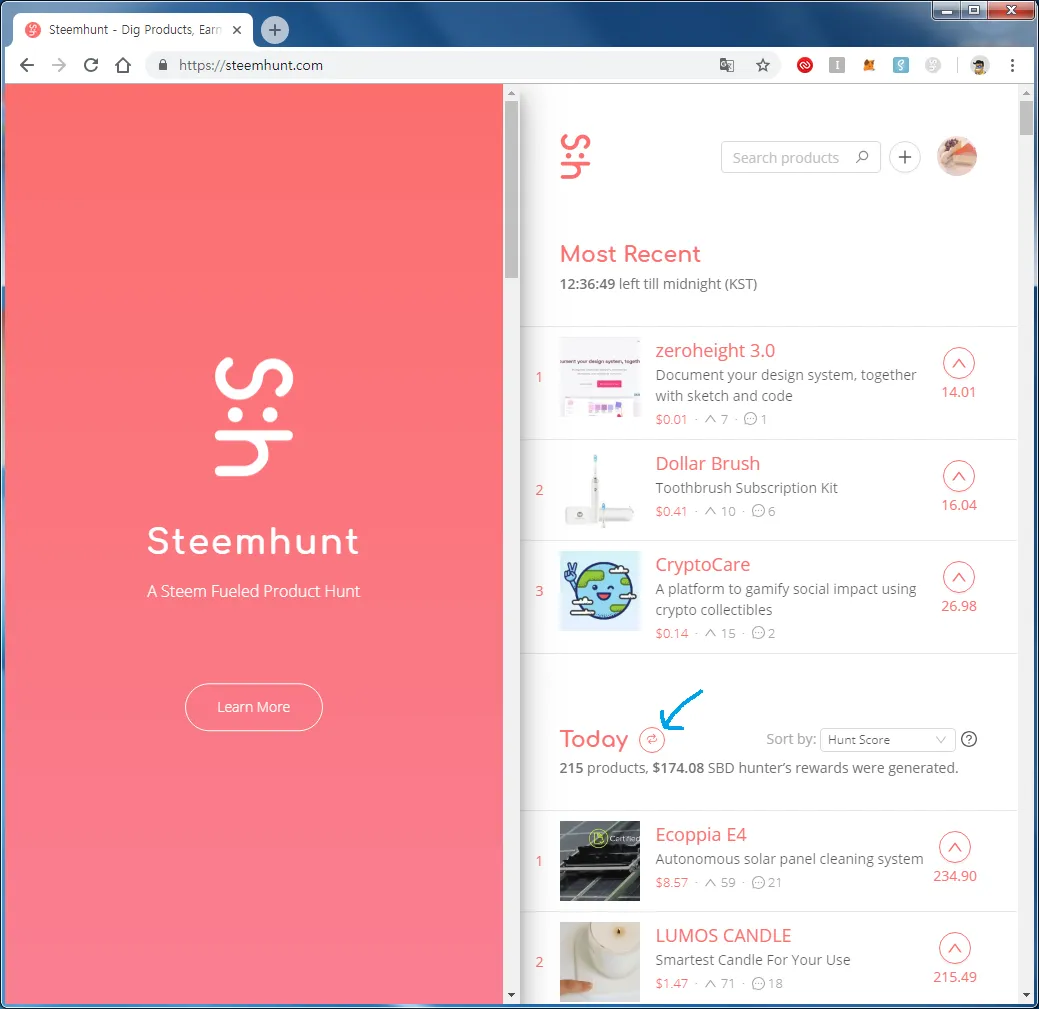Open the Chrome profile avatar
The image size is (1039, 1009).
(979, 65)
